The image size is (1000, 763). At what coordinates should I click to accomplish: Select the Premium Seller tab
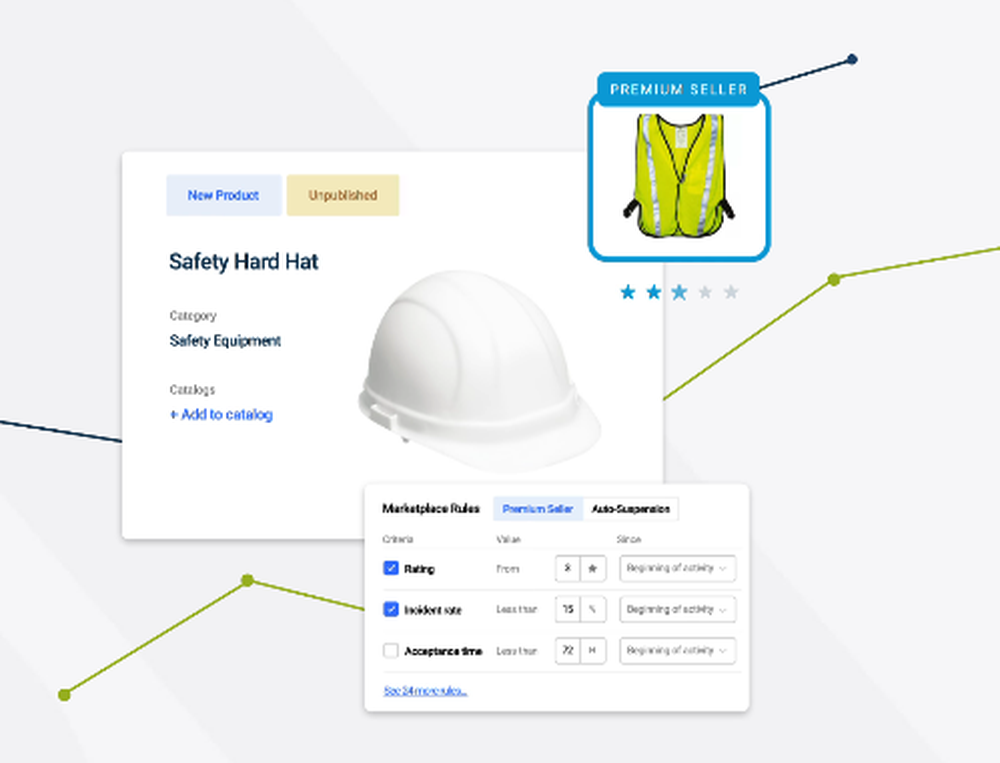pos(538,509)
